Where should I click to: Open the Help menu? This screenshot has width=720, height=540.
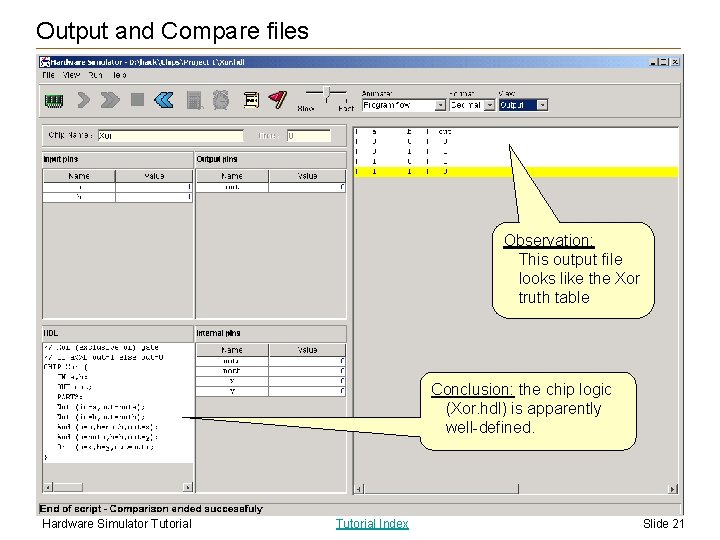click(x=119, y=75)
